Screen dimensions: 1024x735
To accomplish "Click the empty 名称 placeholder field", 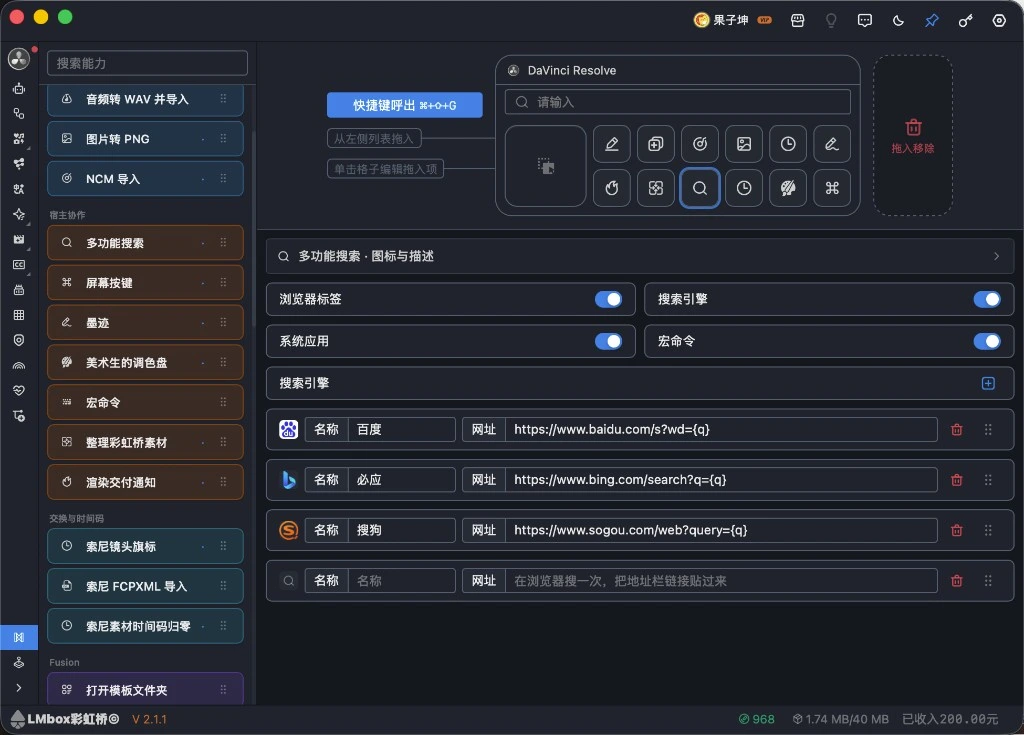I will click(x=401, y=581).
